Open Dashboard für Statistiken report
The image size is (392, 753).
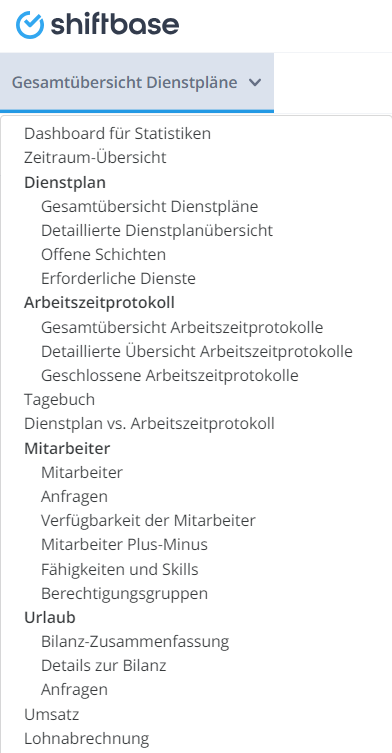[x=117, y=134]
